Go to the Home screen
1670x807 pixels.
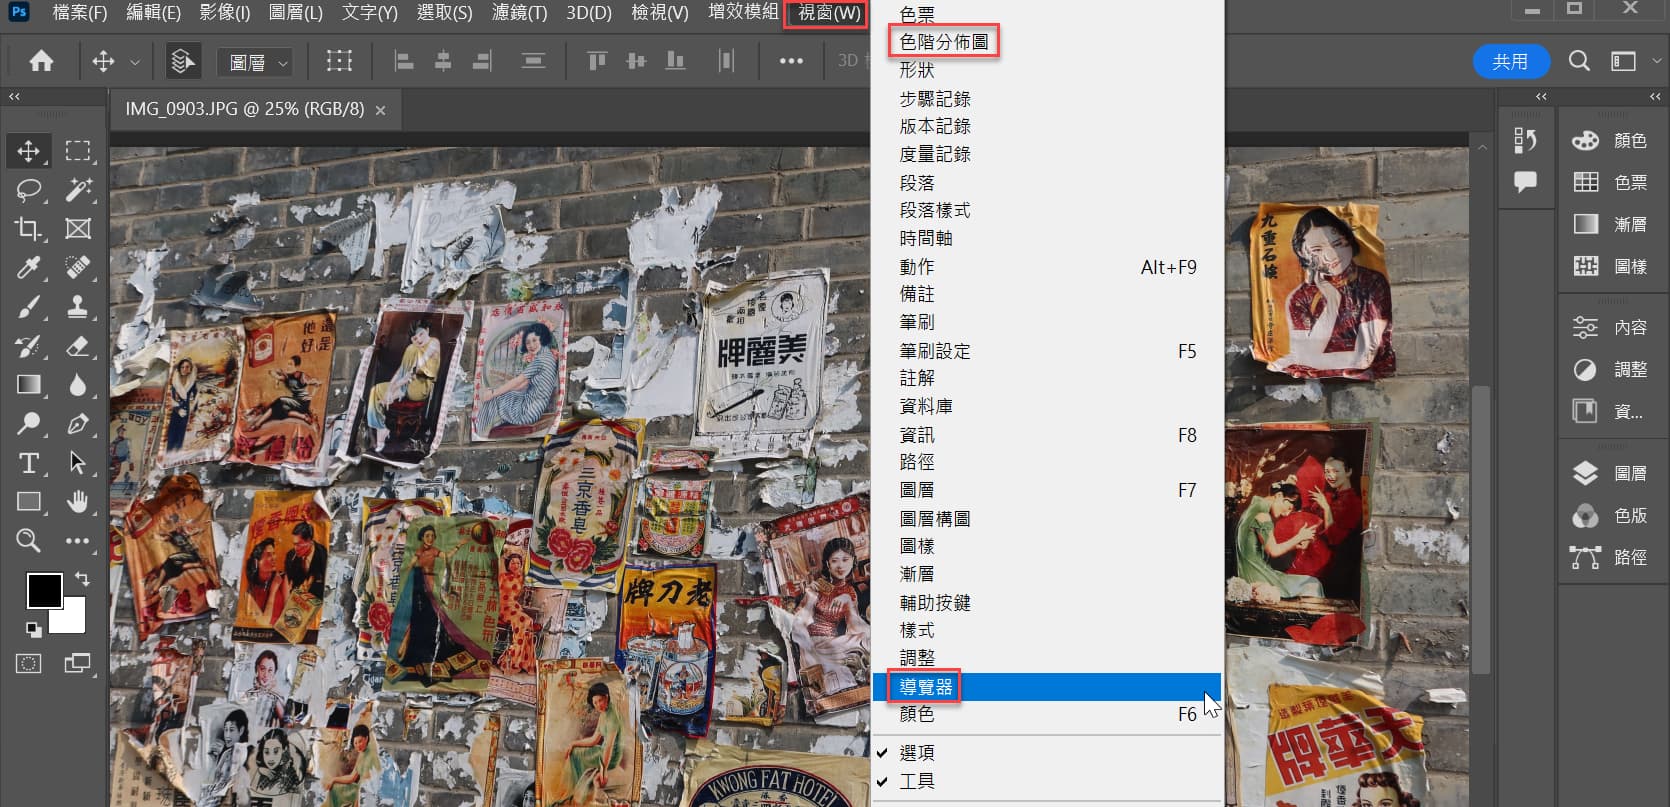point(41,62)
